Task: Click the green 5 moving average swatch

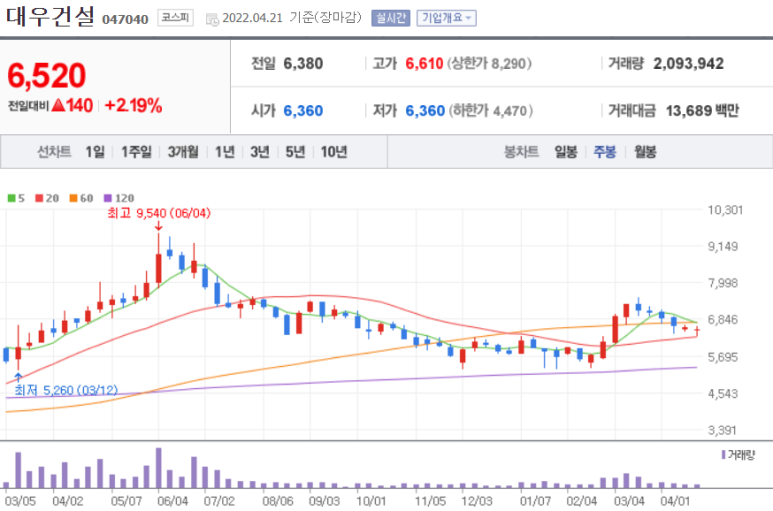Action: click(10, 198)
